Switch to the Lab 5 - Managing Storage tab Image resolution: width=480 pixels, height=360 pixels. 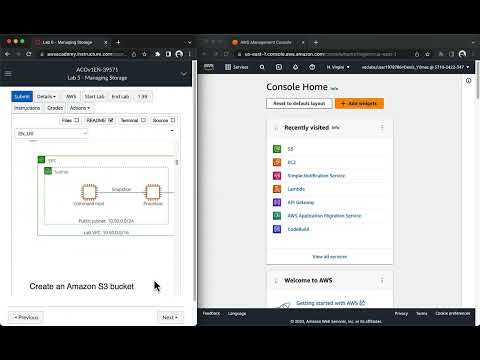click(68, 42)
